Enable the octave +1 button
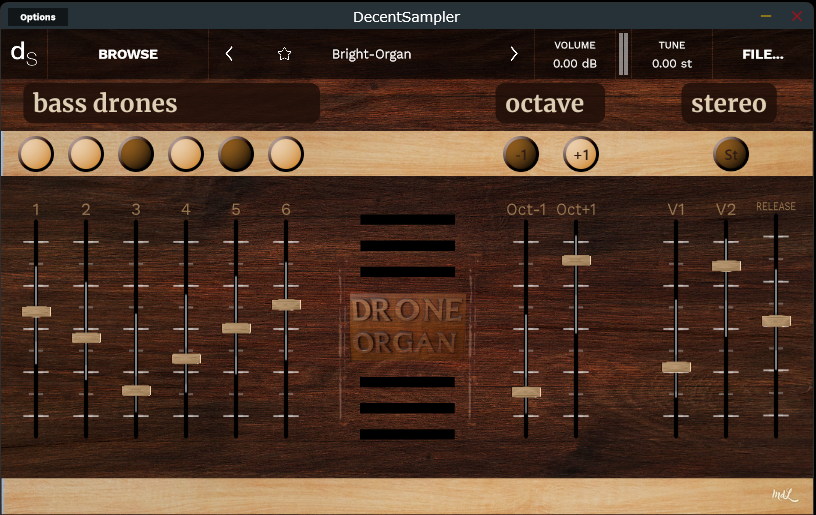Screen dimensions: 816x515 point(581,154)
